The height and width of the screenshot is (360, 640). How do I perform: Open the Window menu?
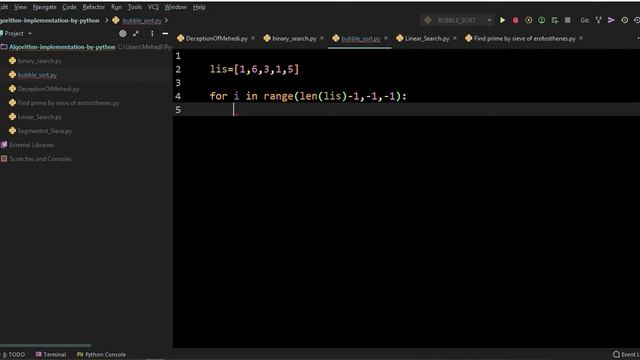tap(176, 7)
